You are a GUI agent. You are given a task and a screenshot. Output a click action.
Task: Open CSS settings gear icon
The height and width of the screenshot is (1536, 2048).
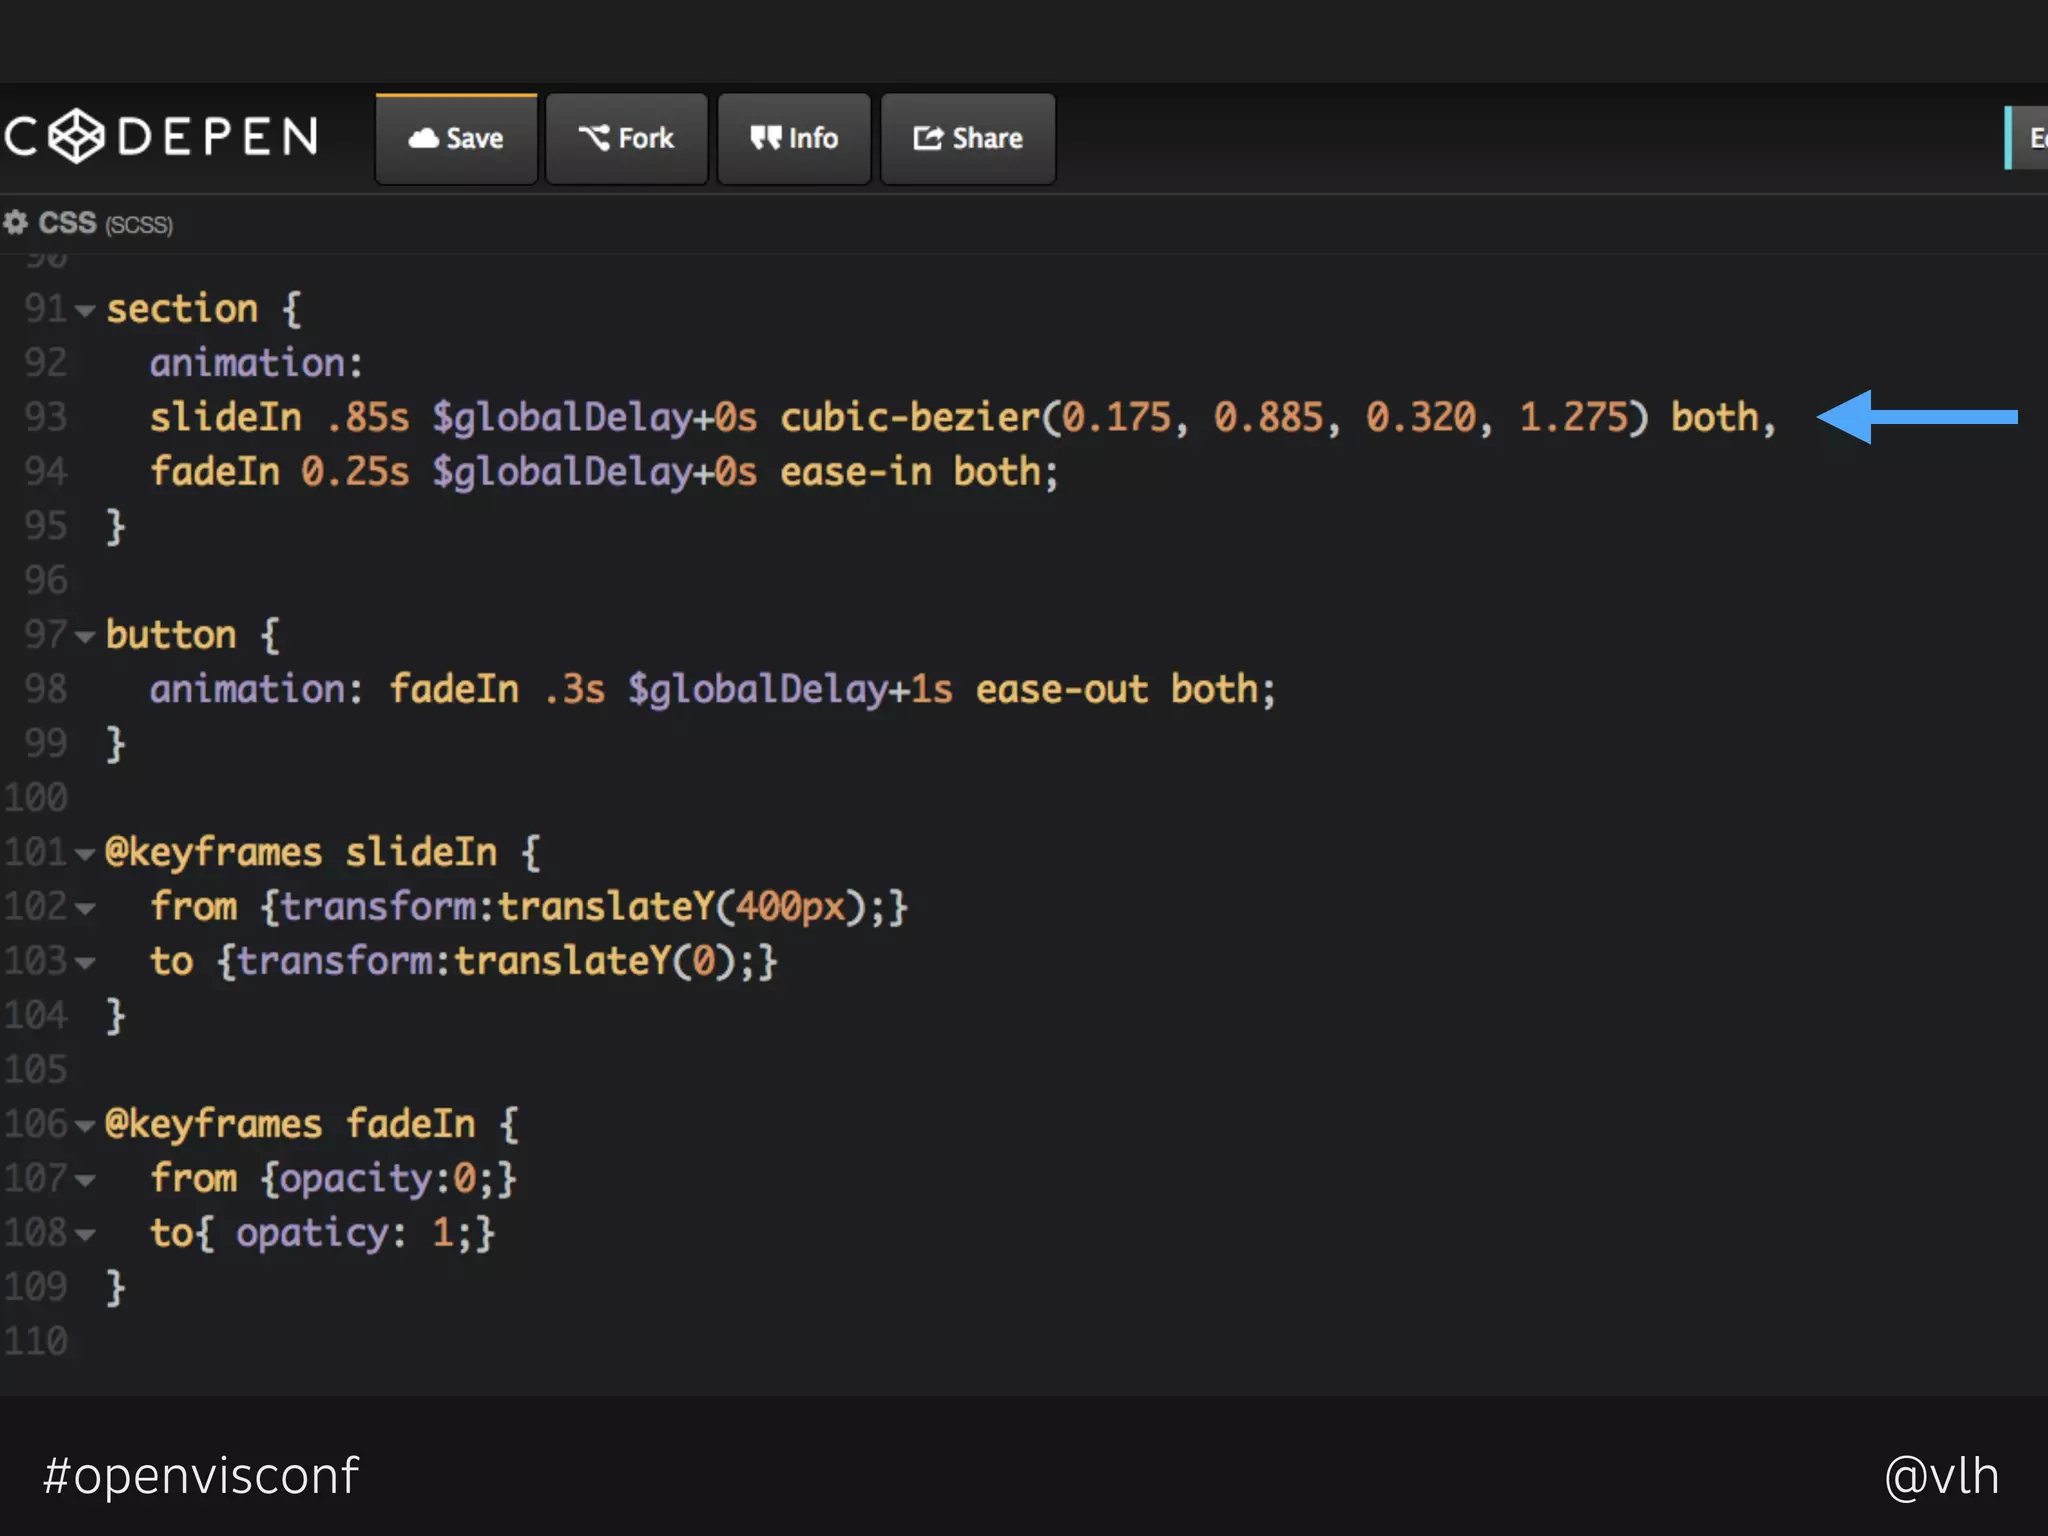pos(15,223)
